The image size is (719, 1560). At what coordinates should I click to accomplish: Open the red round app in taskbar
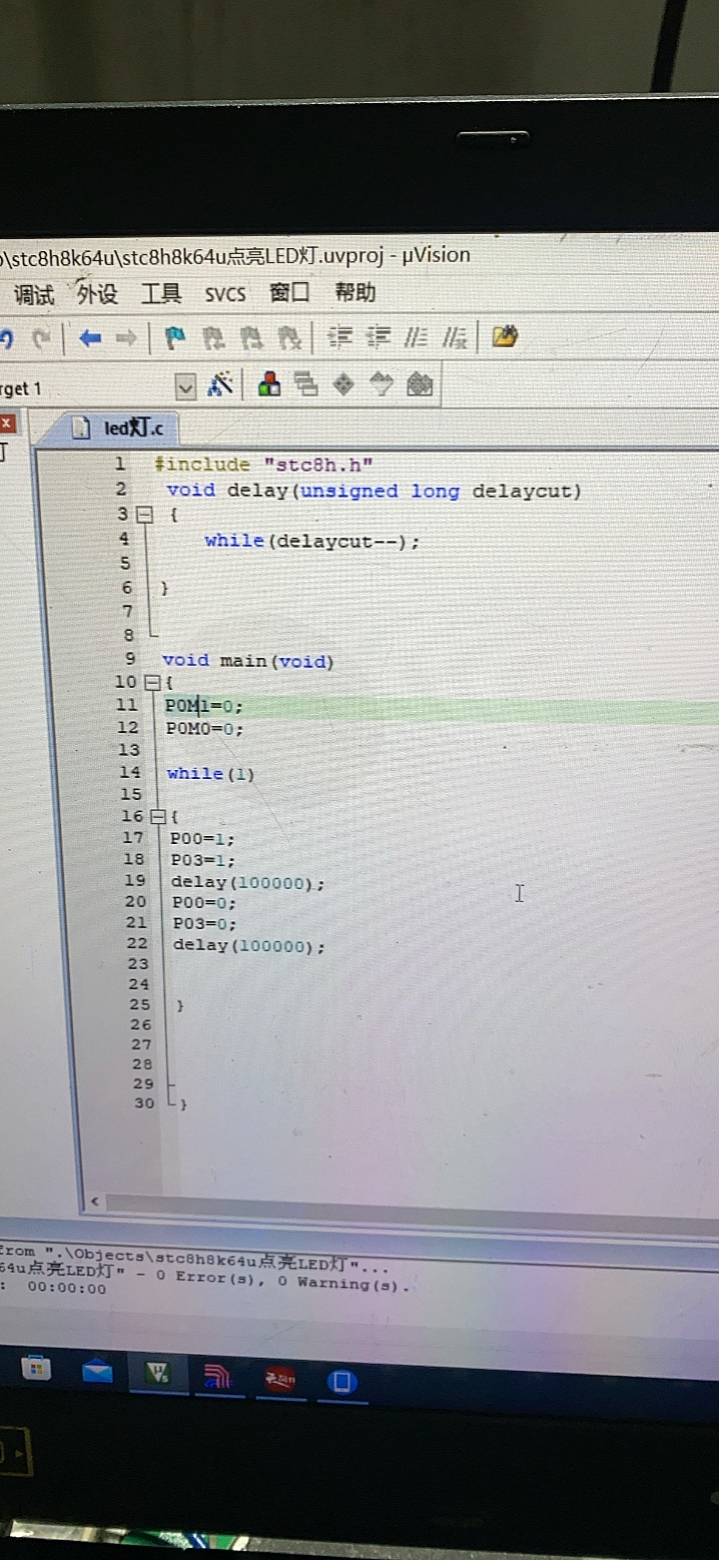280,1380
